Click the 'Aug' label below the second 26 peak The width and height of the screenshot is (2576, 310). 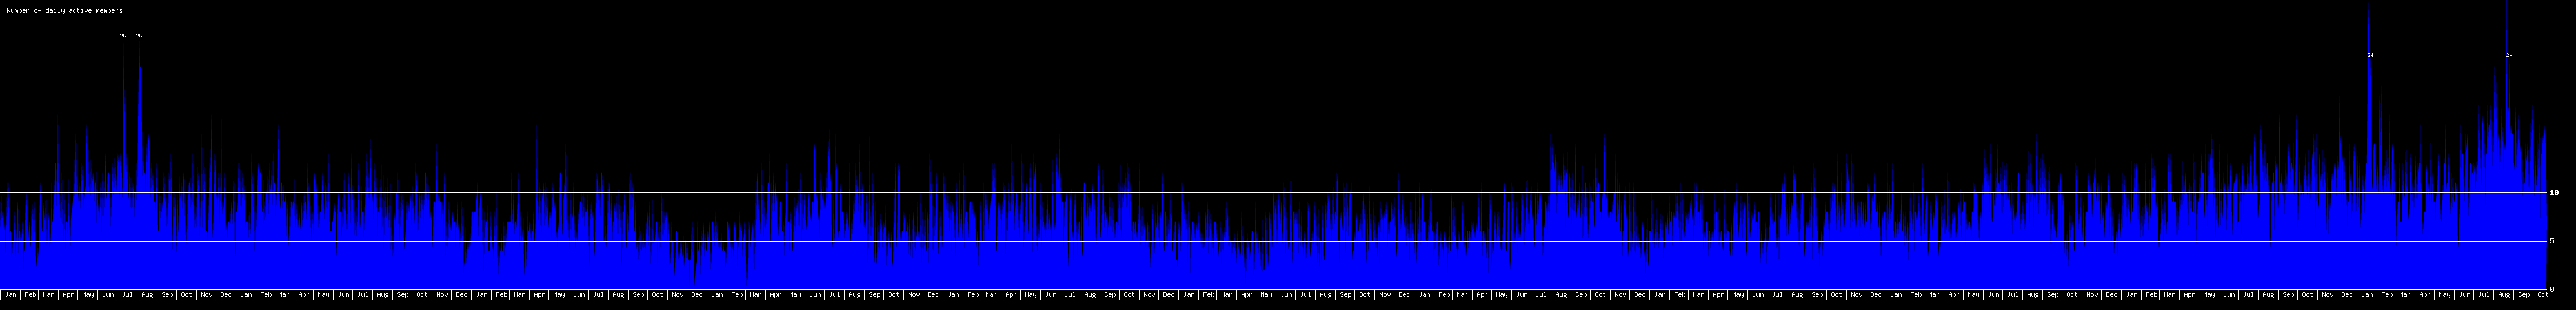[147, 295]
